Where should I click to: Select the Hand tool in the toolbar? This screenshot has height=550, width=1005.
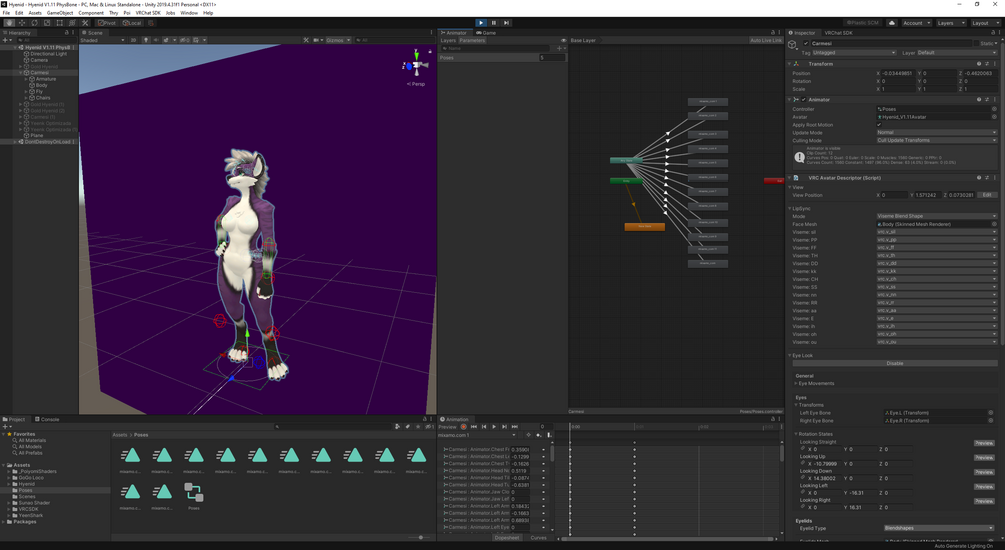tap(9, 22)
